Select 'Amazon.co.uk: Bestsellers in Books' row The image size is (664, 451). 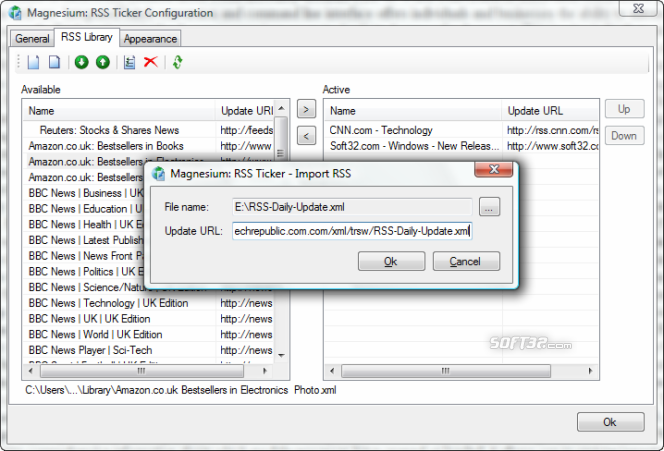tap(149, 146)
